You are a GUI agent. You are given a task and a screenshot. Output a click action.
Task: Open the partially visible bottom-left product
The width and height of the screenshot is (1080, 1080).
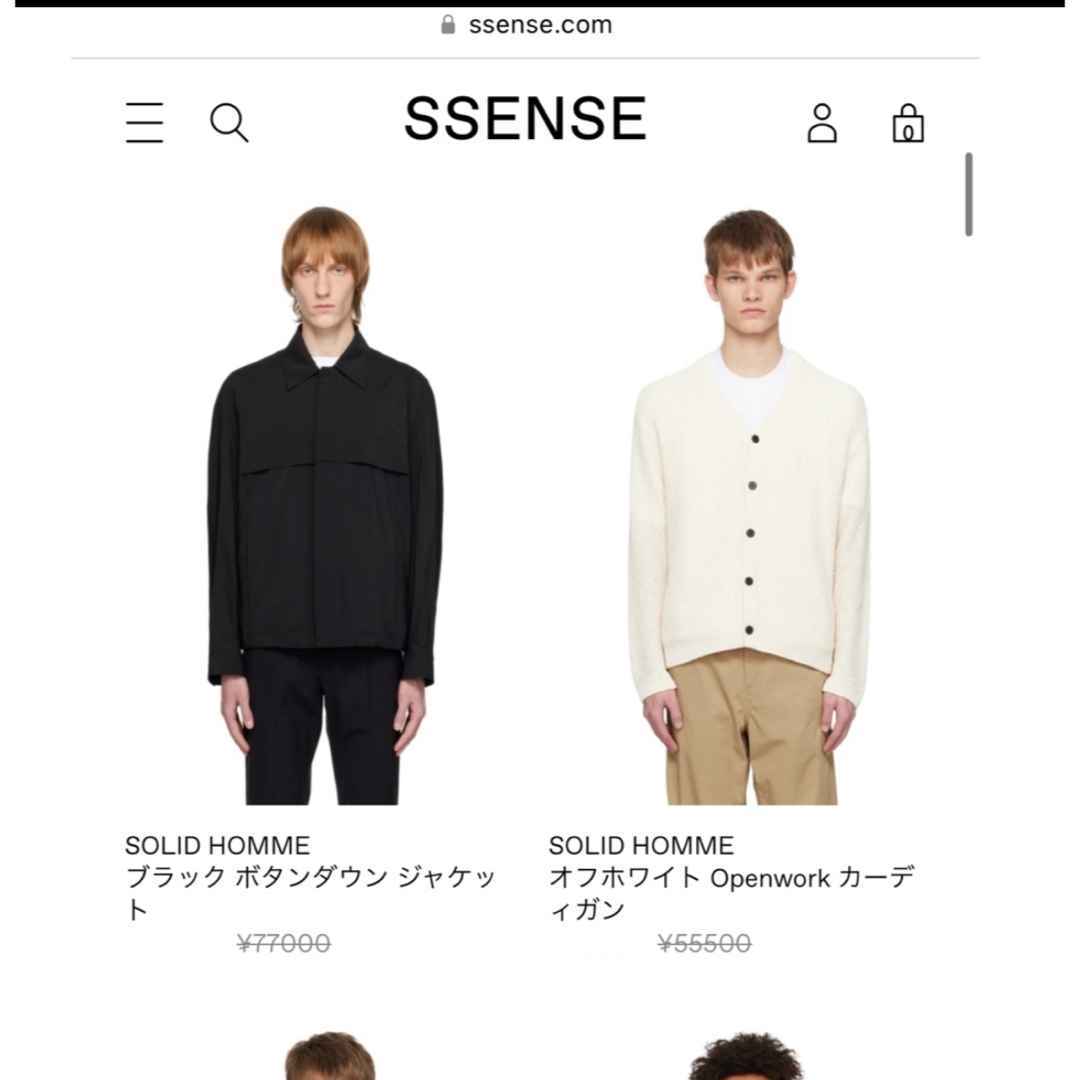tap(330, 1055)
